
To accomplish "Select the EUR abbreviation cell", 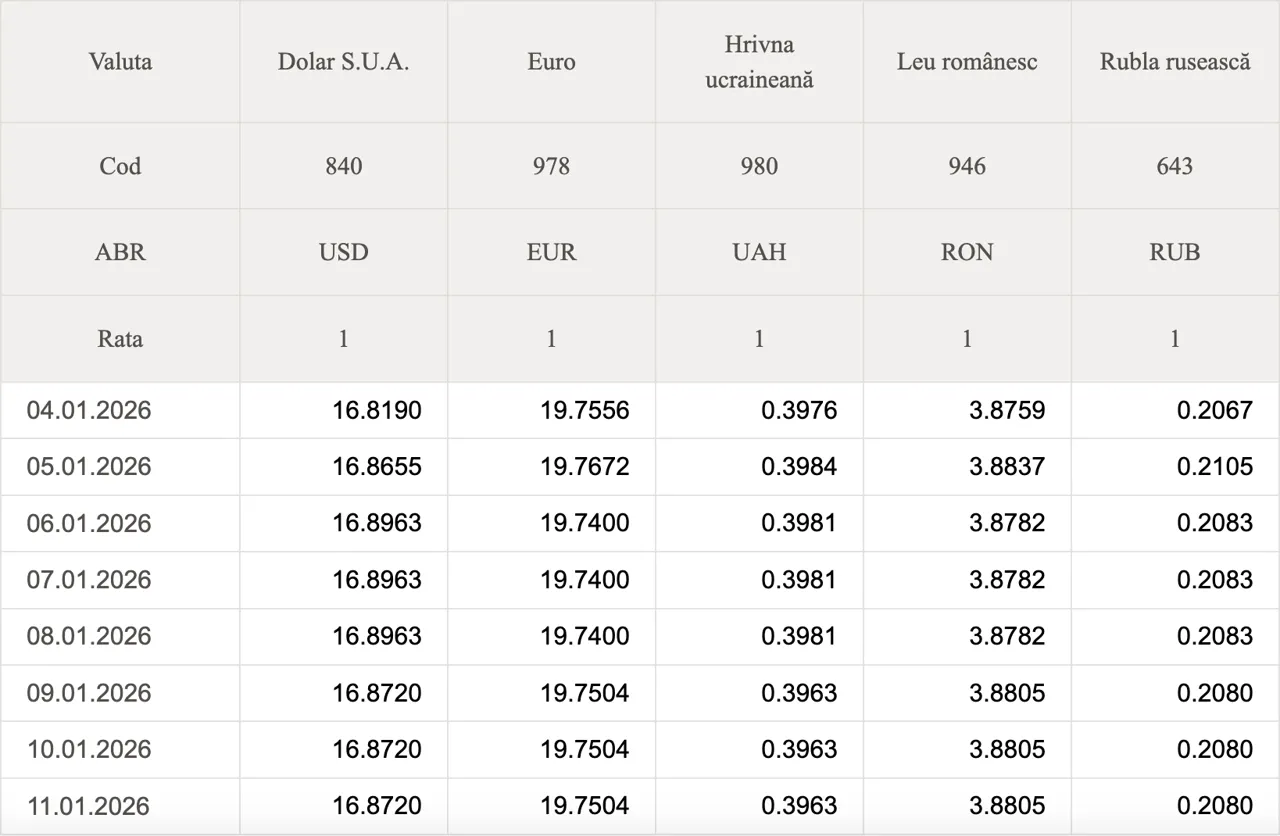I will 551,252.
